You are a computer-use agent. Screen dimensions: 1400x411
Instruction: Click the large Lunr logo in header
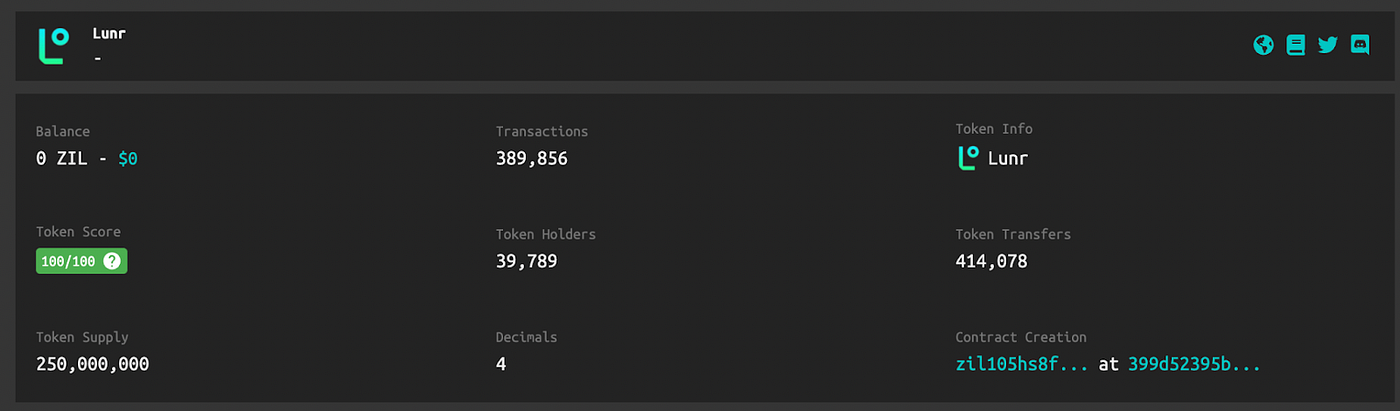tap(54, 46)
